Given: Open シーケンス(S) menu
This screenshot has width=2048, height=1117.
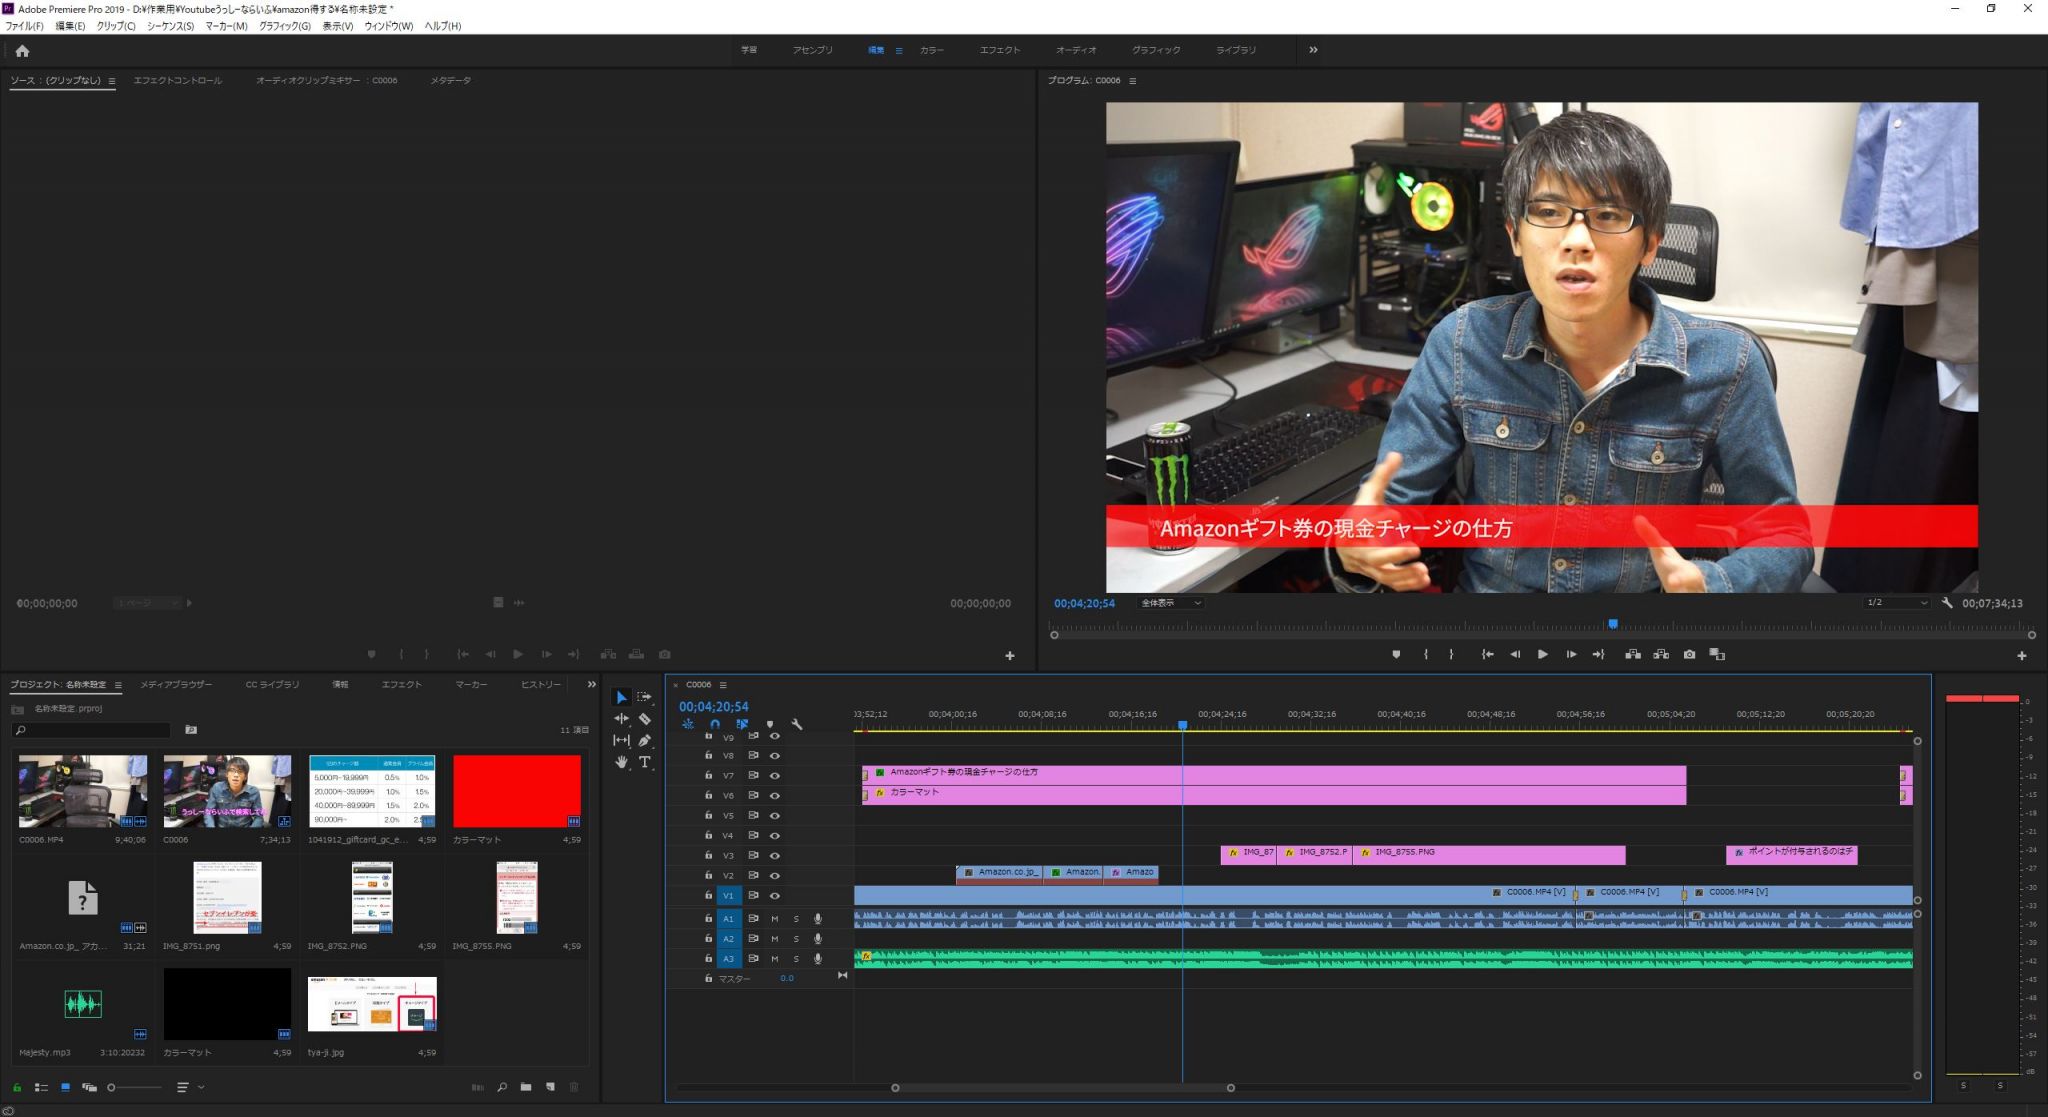Looking at the screenshot, I should (170, 26).
